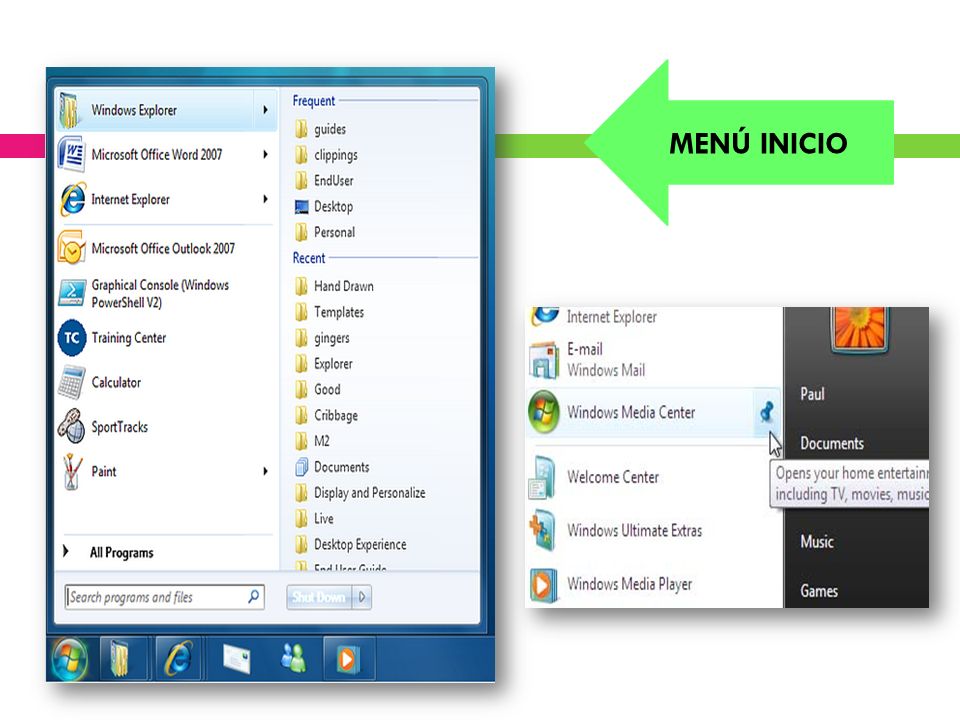The image size is (960, 720).
Task: Open Documents link in Vista dark pane
Action: (832, 443)
